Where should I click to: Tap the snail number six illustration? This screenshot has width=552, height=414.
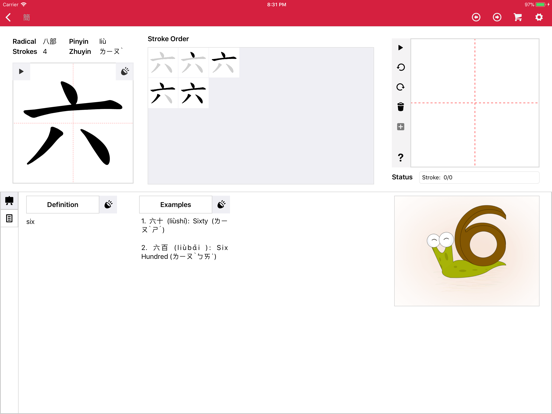point(467,251)
